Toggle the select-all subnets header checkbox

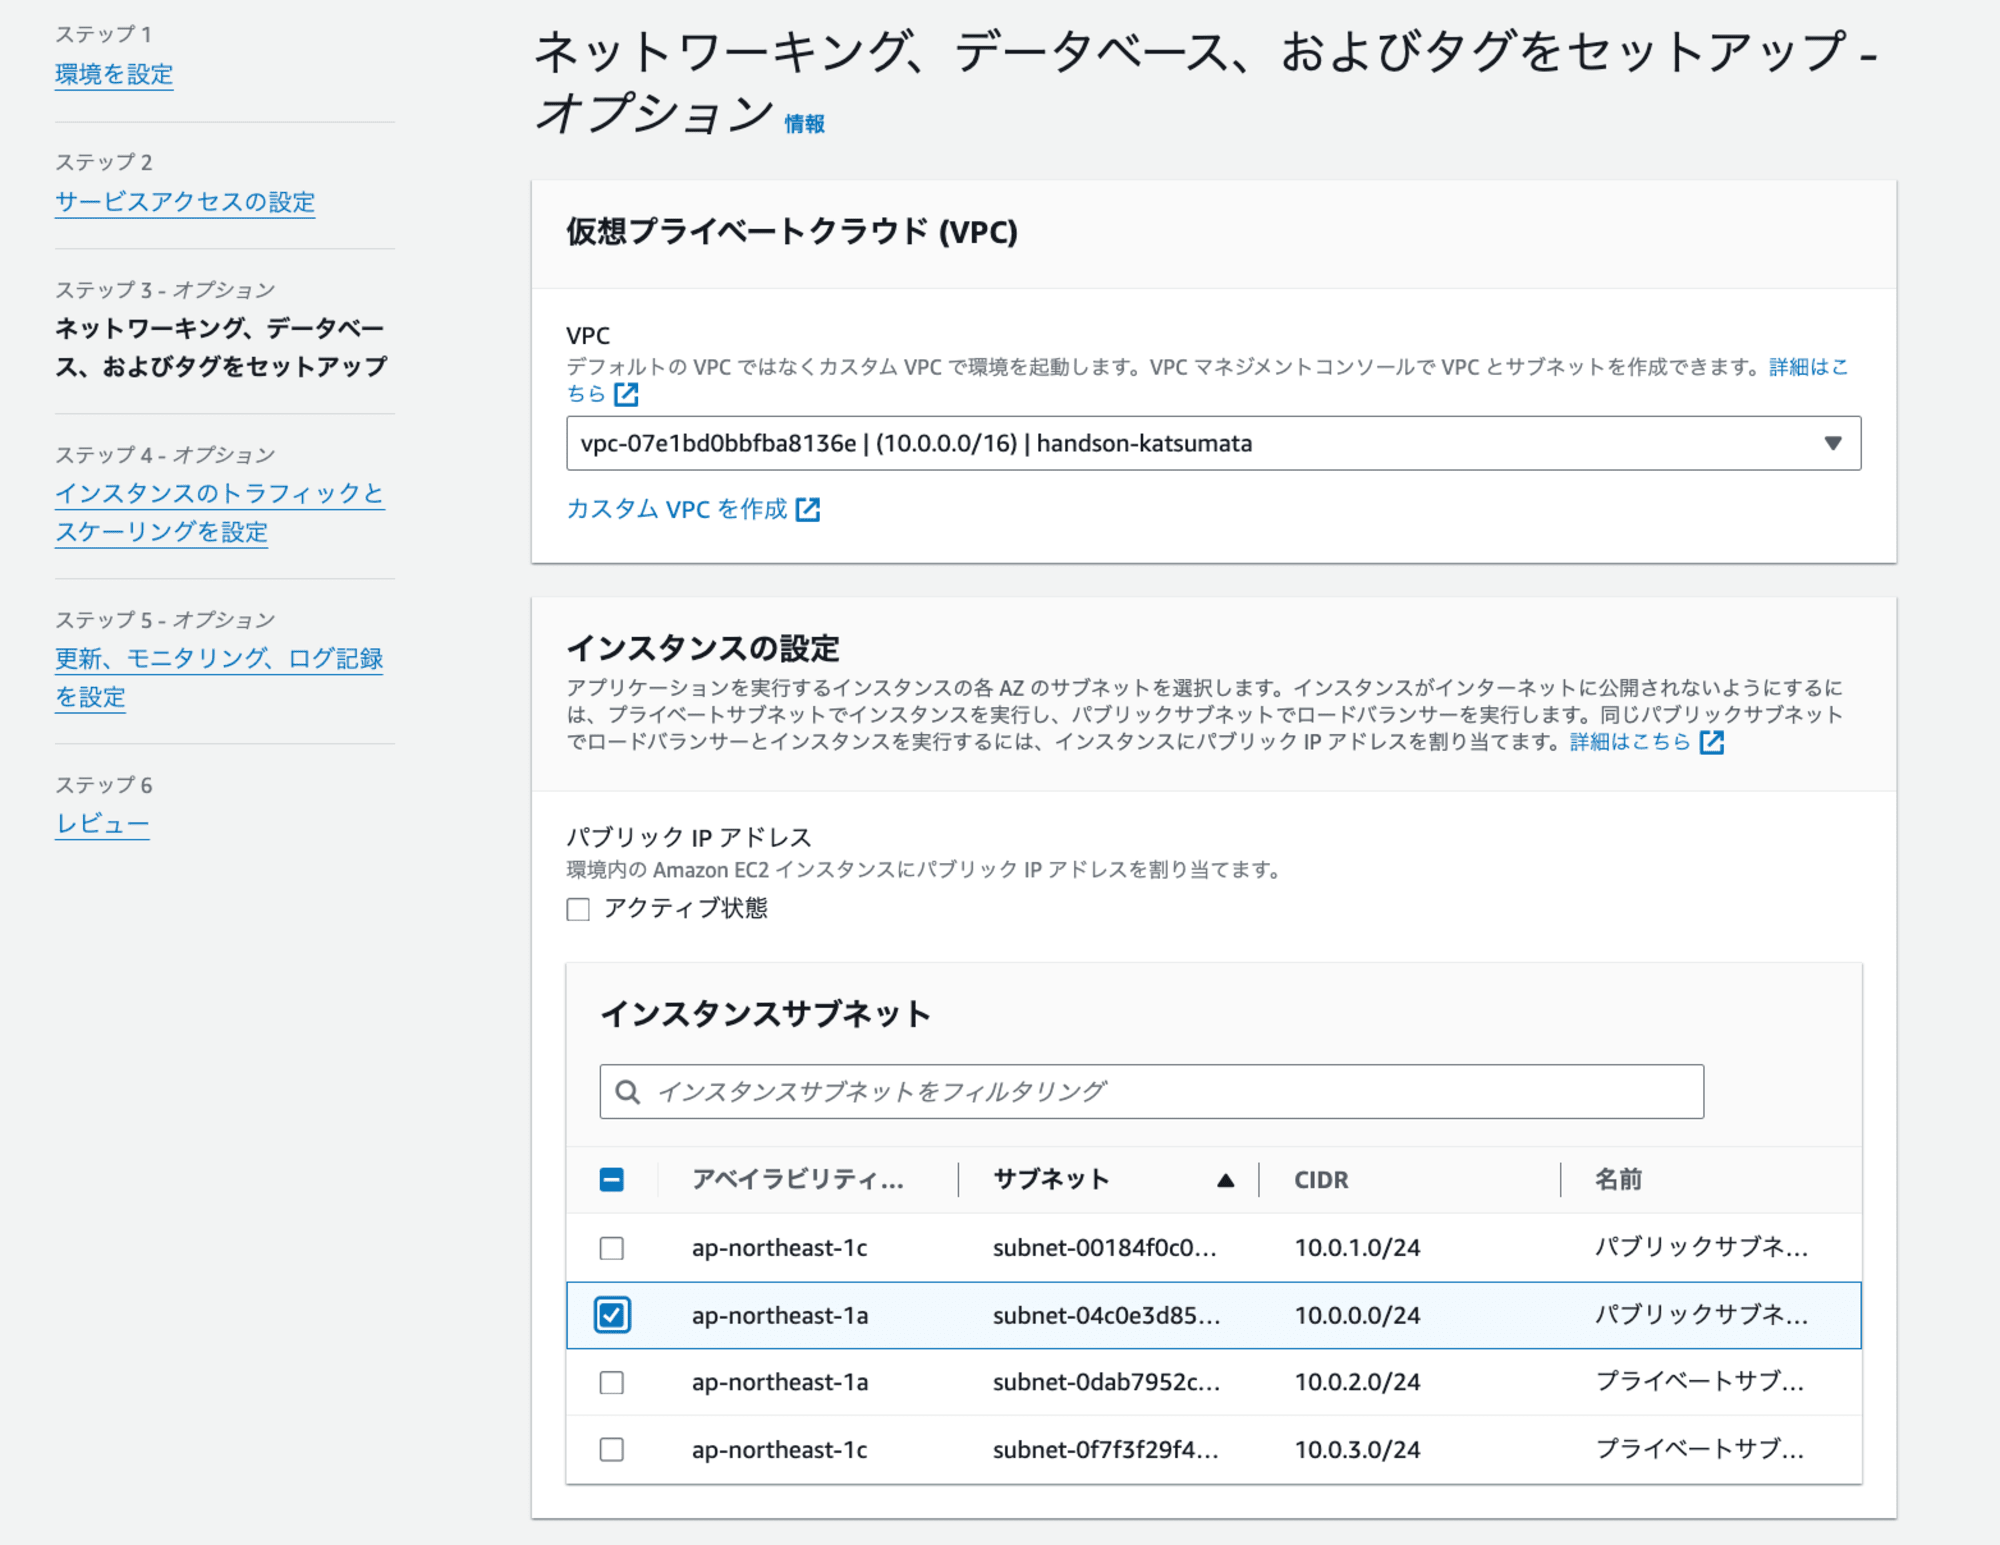(x=612, y=1180)
